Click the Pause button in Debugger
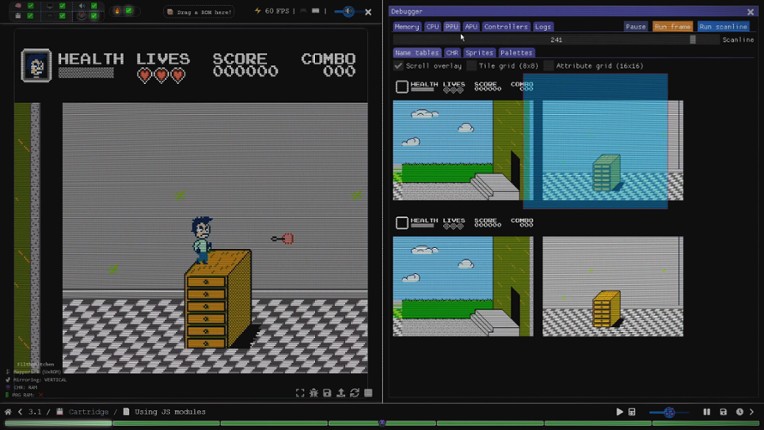Image resolution: width=764 pixels, height=430 pixels. click(x=635, y=27)
